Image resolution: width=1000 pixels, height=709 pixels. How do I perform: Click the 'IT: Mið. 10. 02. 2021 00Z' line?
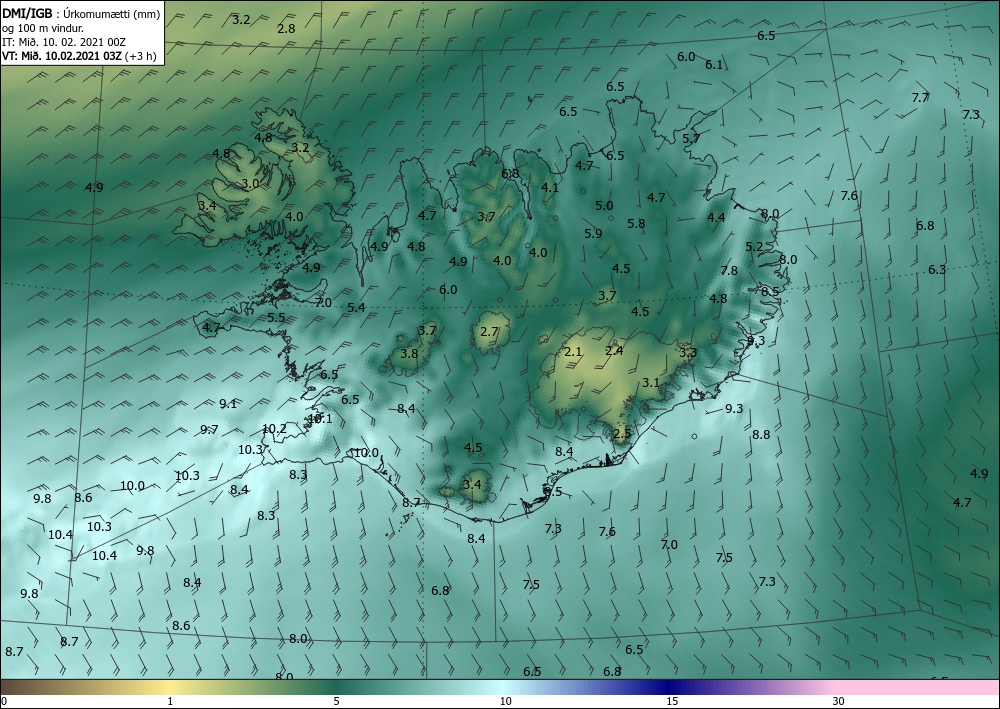click(64, 42)
